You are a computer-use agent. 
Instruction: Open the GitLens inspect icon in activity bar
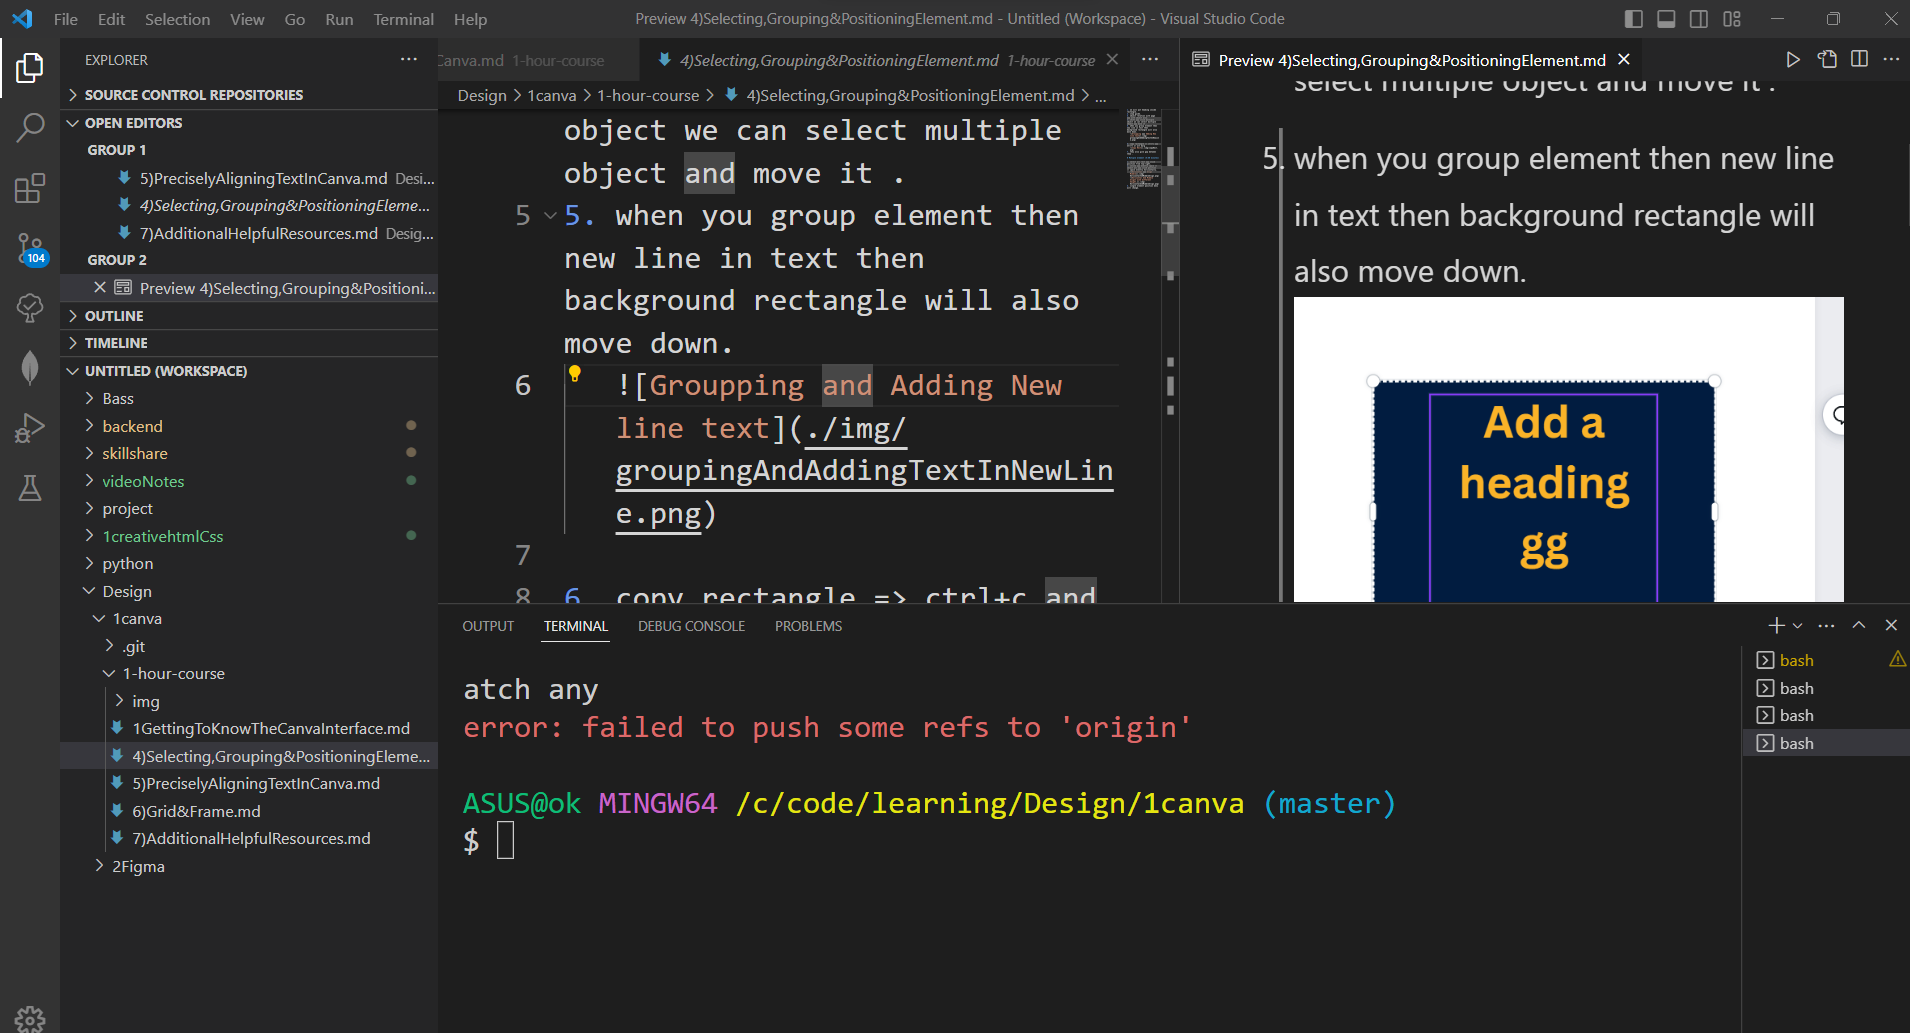click(x=30, y=308)
